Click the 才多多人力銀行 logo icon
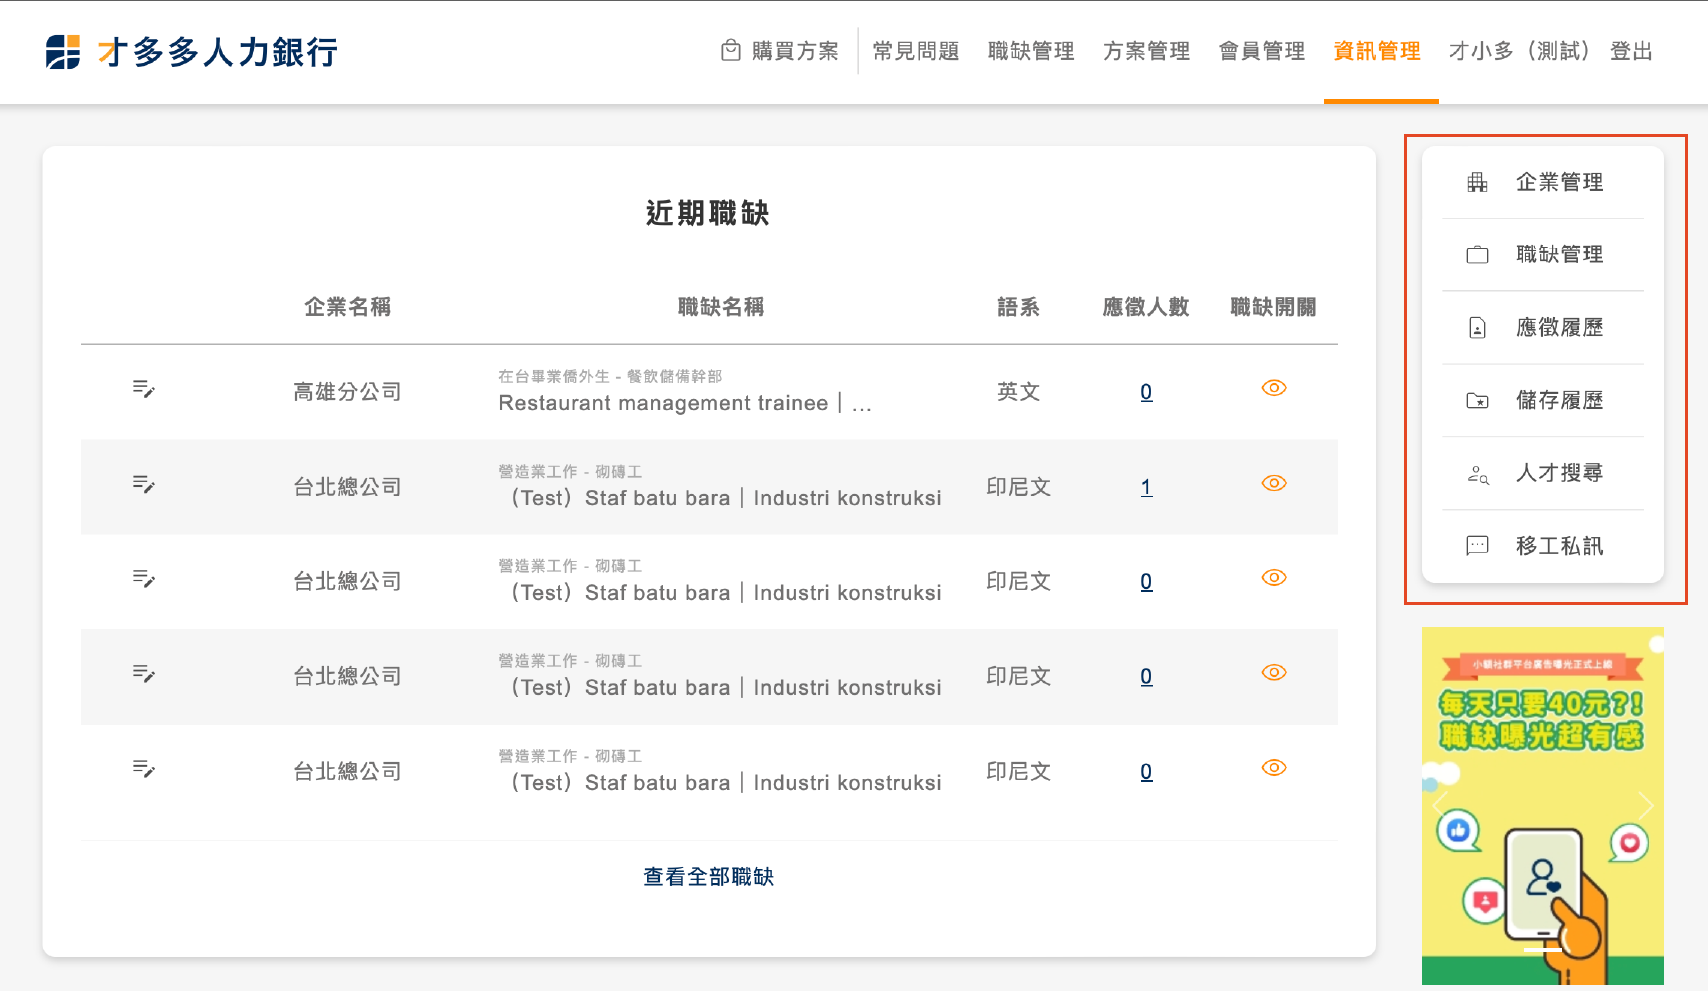Image resolution: width=1708 pixels, height=991 pixels. pyautogui.click(x=63, y=52)
